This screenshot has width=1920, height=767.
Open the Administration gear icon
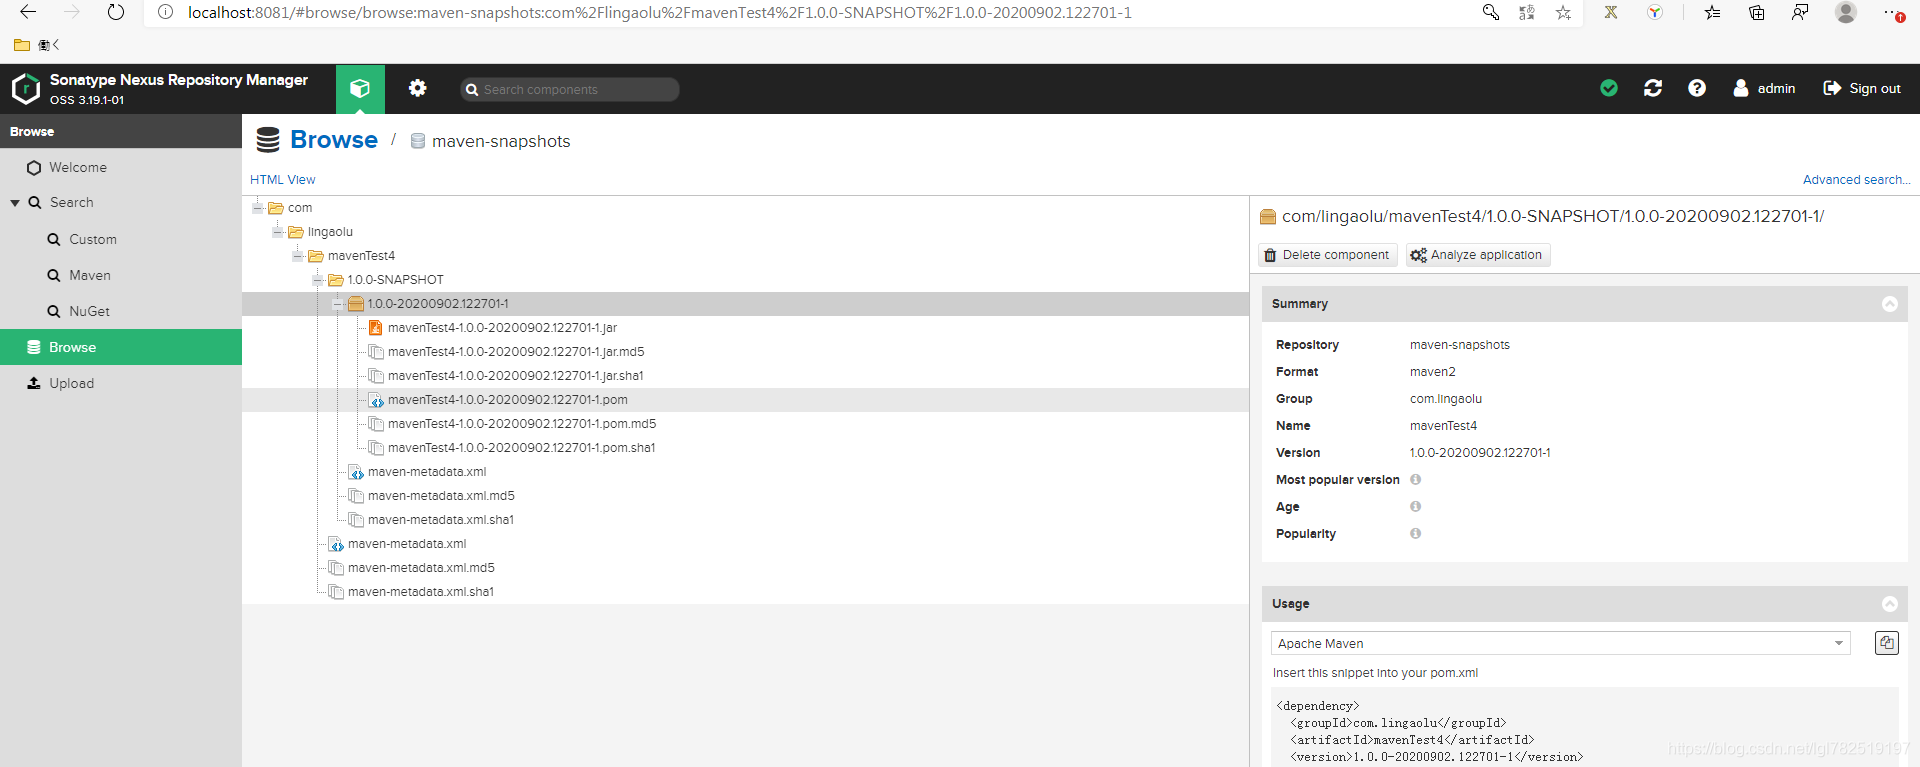click(418, 88)
